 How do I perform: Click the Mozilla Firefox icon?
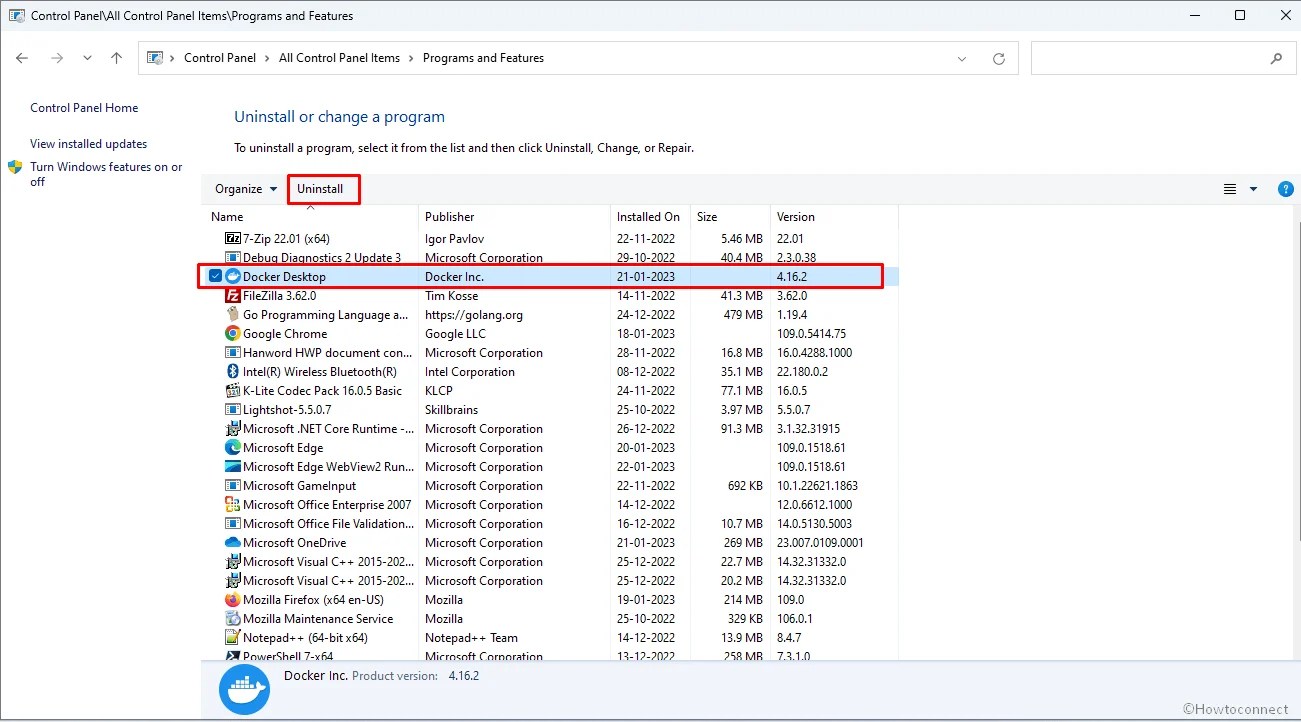click(x=232, y=599)
